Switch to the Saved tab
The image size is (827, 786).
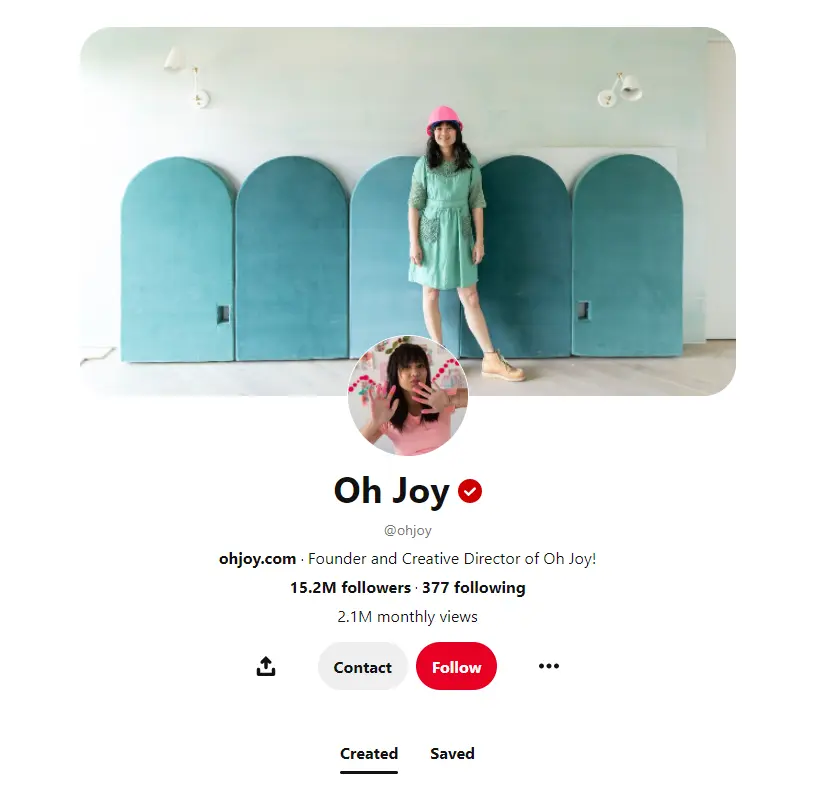(x=453, y=754)
